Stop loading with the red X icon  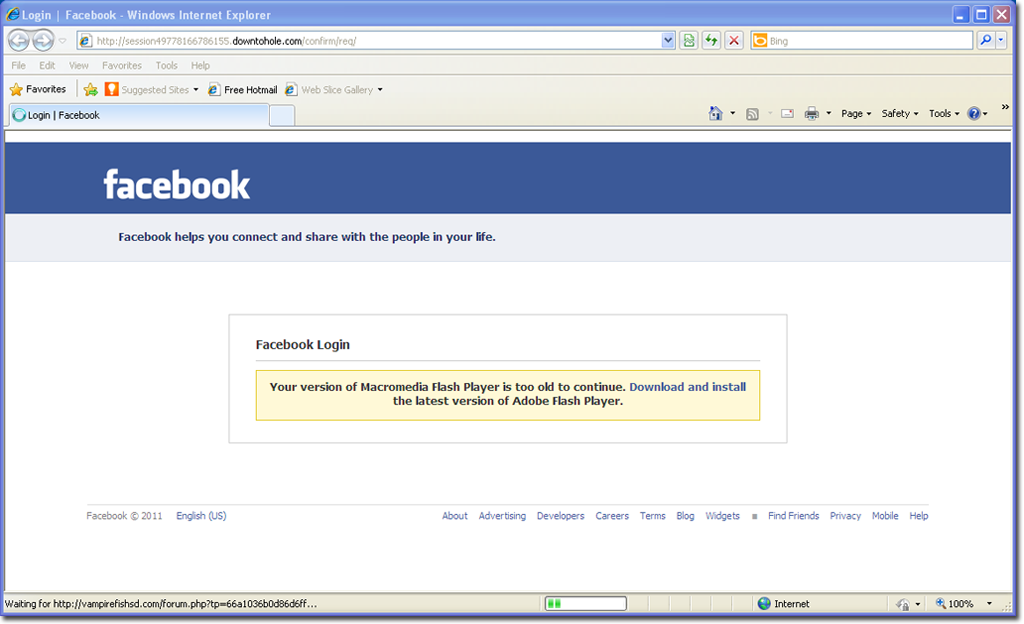coord(734,40)
